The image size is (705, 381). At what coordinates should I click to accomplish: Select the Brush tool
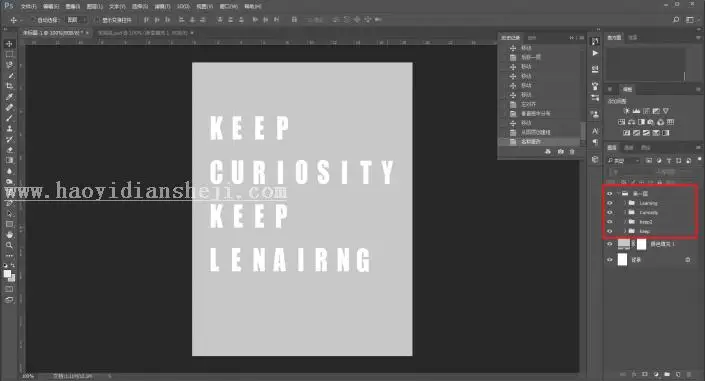tap(9, 118)
